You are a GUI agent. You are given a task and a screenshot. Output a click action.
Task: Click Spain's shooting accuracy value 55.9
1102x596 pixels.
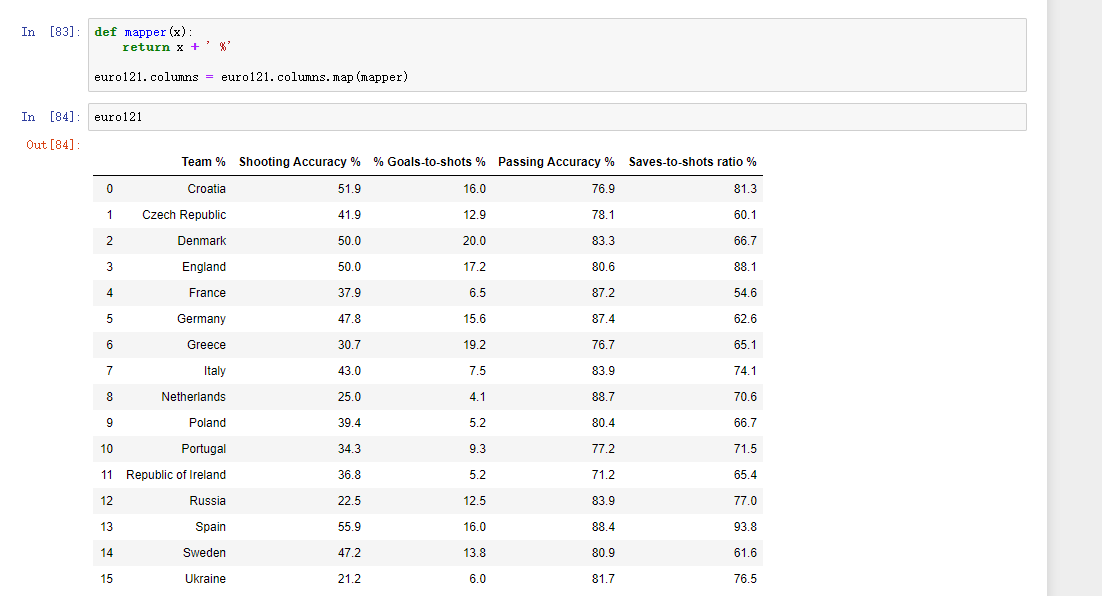[349, 527]
